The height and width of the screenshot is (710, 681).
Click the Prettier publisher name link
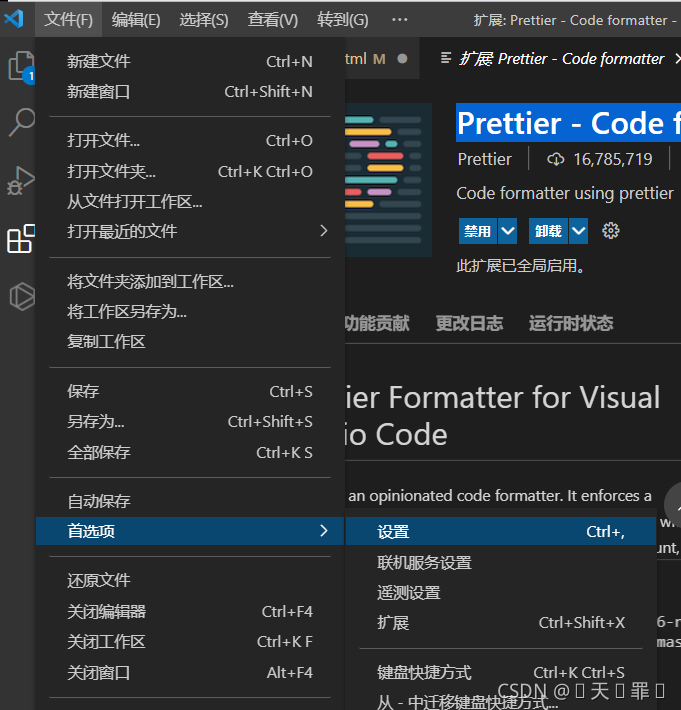click(x=484, y=159)
